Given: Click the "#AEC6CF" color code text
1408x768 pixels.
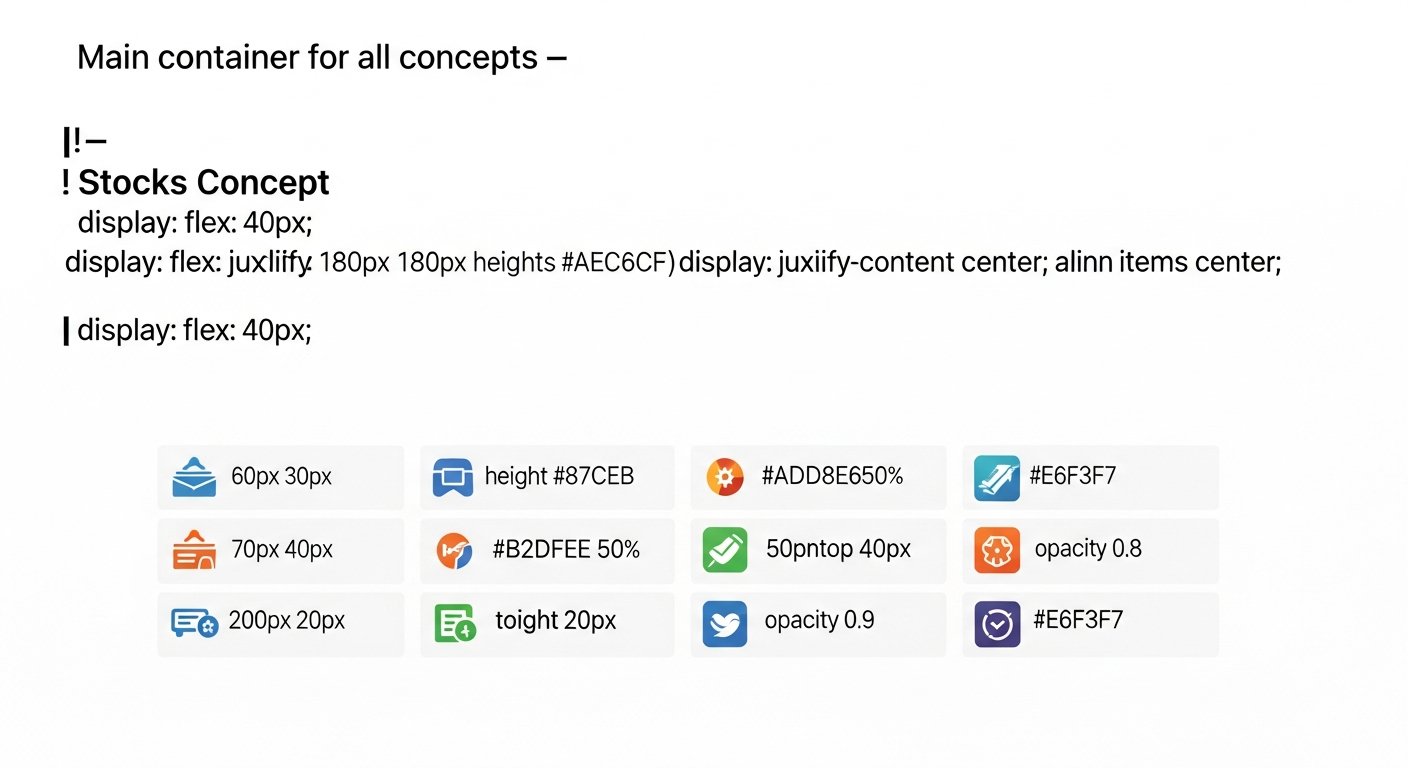Looking at the screenshot, I should [616, 263].
